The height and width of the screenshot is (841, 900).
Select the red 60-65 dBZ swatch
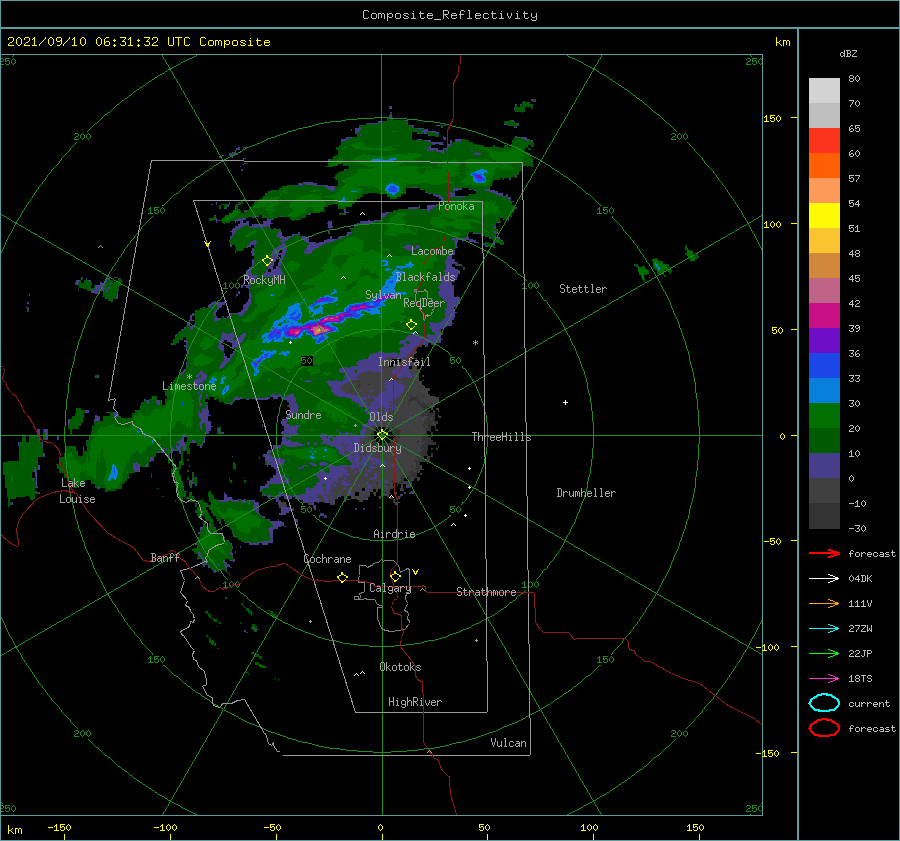824,141
